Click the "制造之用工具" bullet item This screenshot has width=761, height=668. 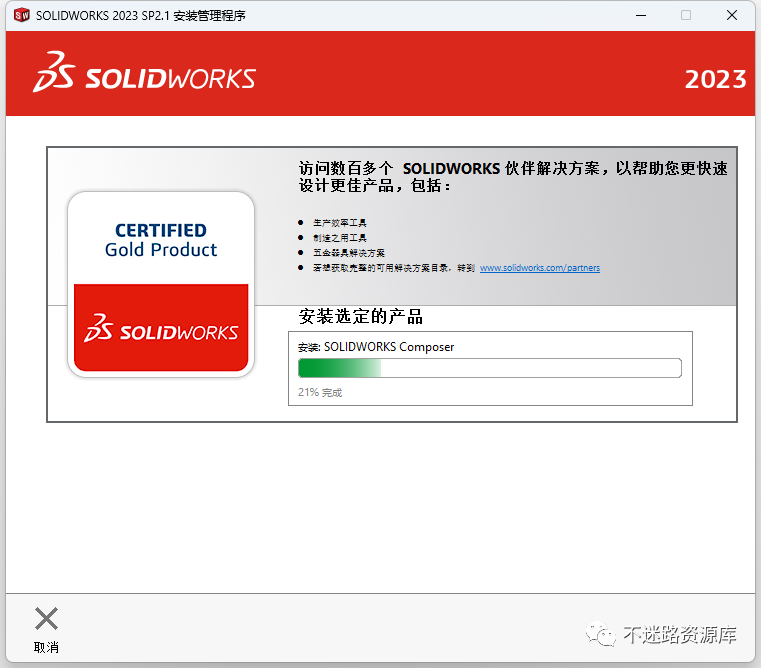click(x=340, y=238)
